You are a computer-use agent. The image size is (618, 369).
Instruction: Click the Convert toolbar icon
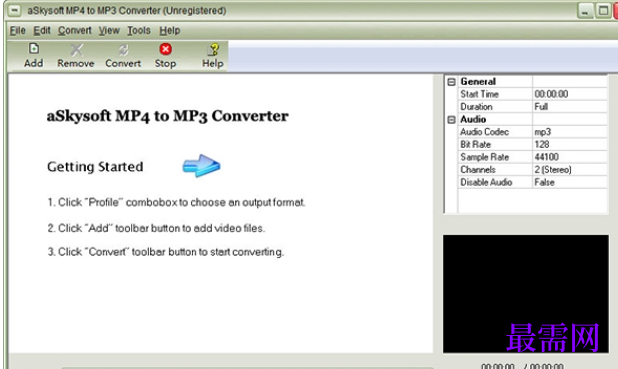click(123, 50)
